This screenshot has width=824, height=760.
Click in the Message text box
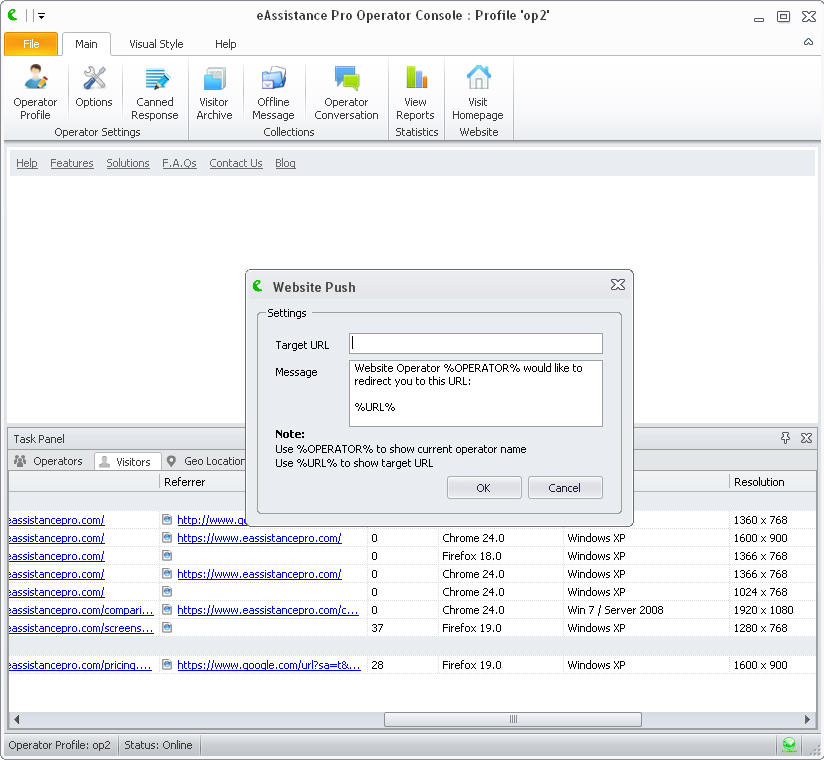[x=476, y=393]
